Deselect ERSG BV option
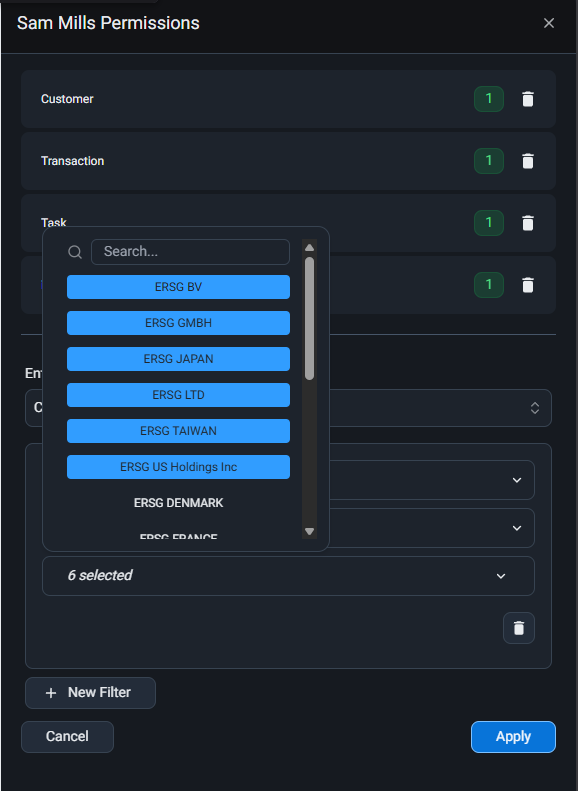Image resolution: width=578 pixels, height=791 pixels. pyautogui.click(x=179, y=287)
